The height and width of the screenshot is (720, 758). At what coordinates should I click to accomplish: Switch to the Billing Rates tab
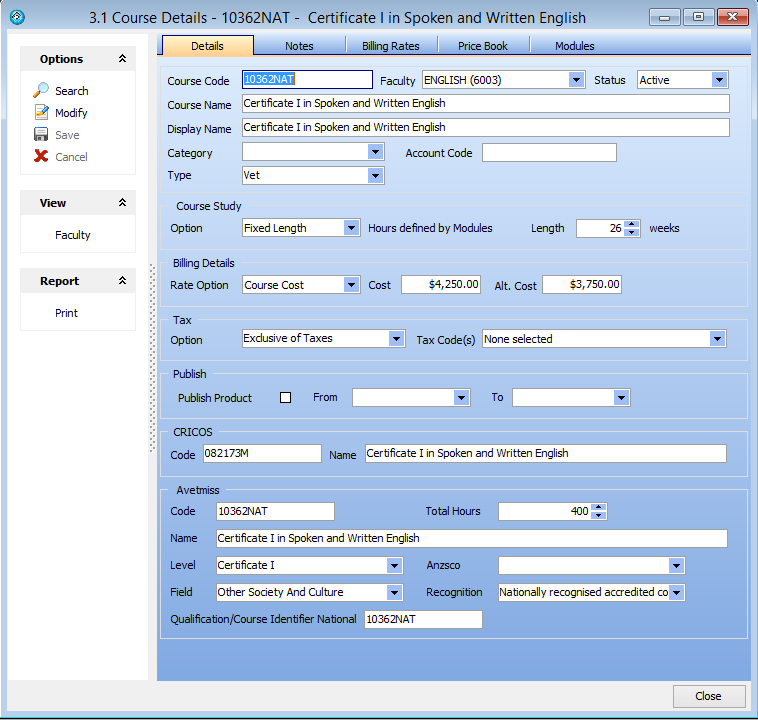tap(391, 46)
